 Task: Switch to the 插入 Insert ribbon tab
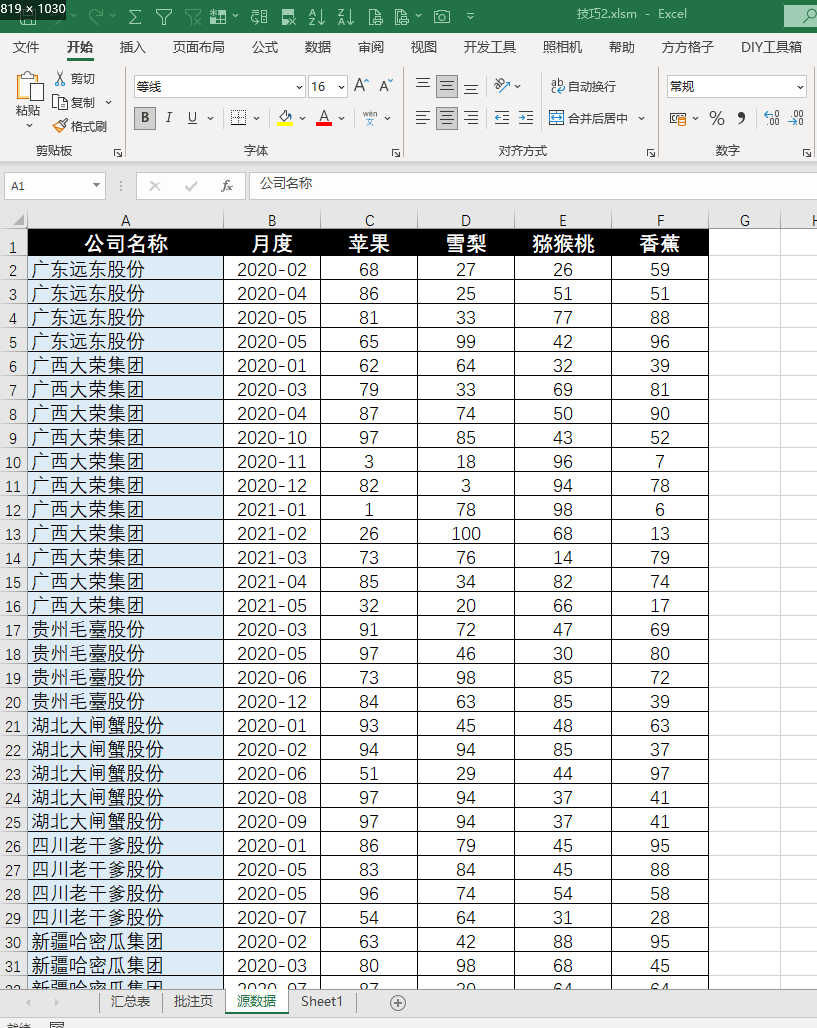coord(132,47)
